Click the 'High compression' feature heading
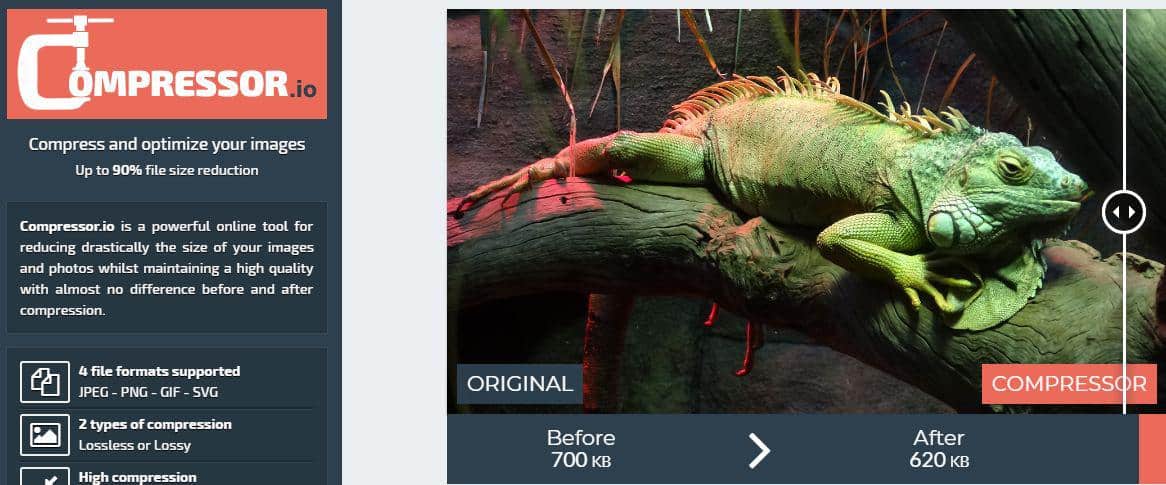 [x=138, y=478]
